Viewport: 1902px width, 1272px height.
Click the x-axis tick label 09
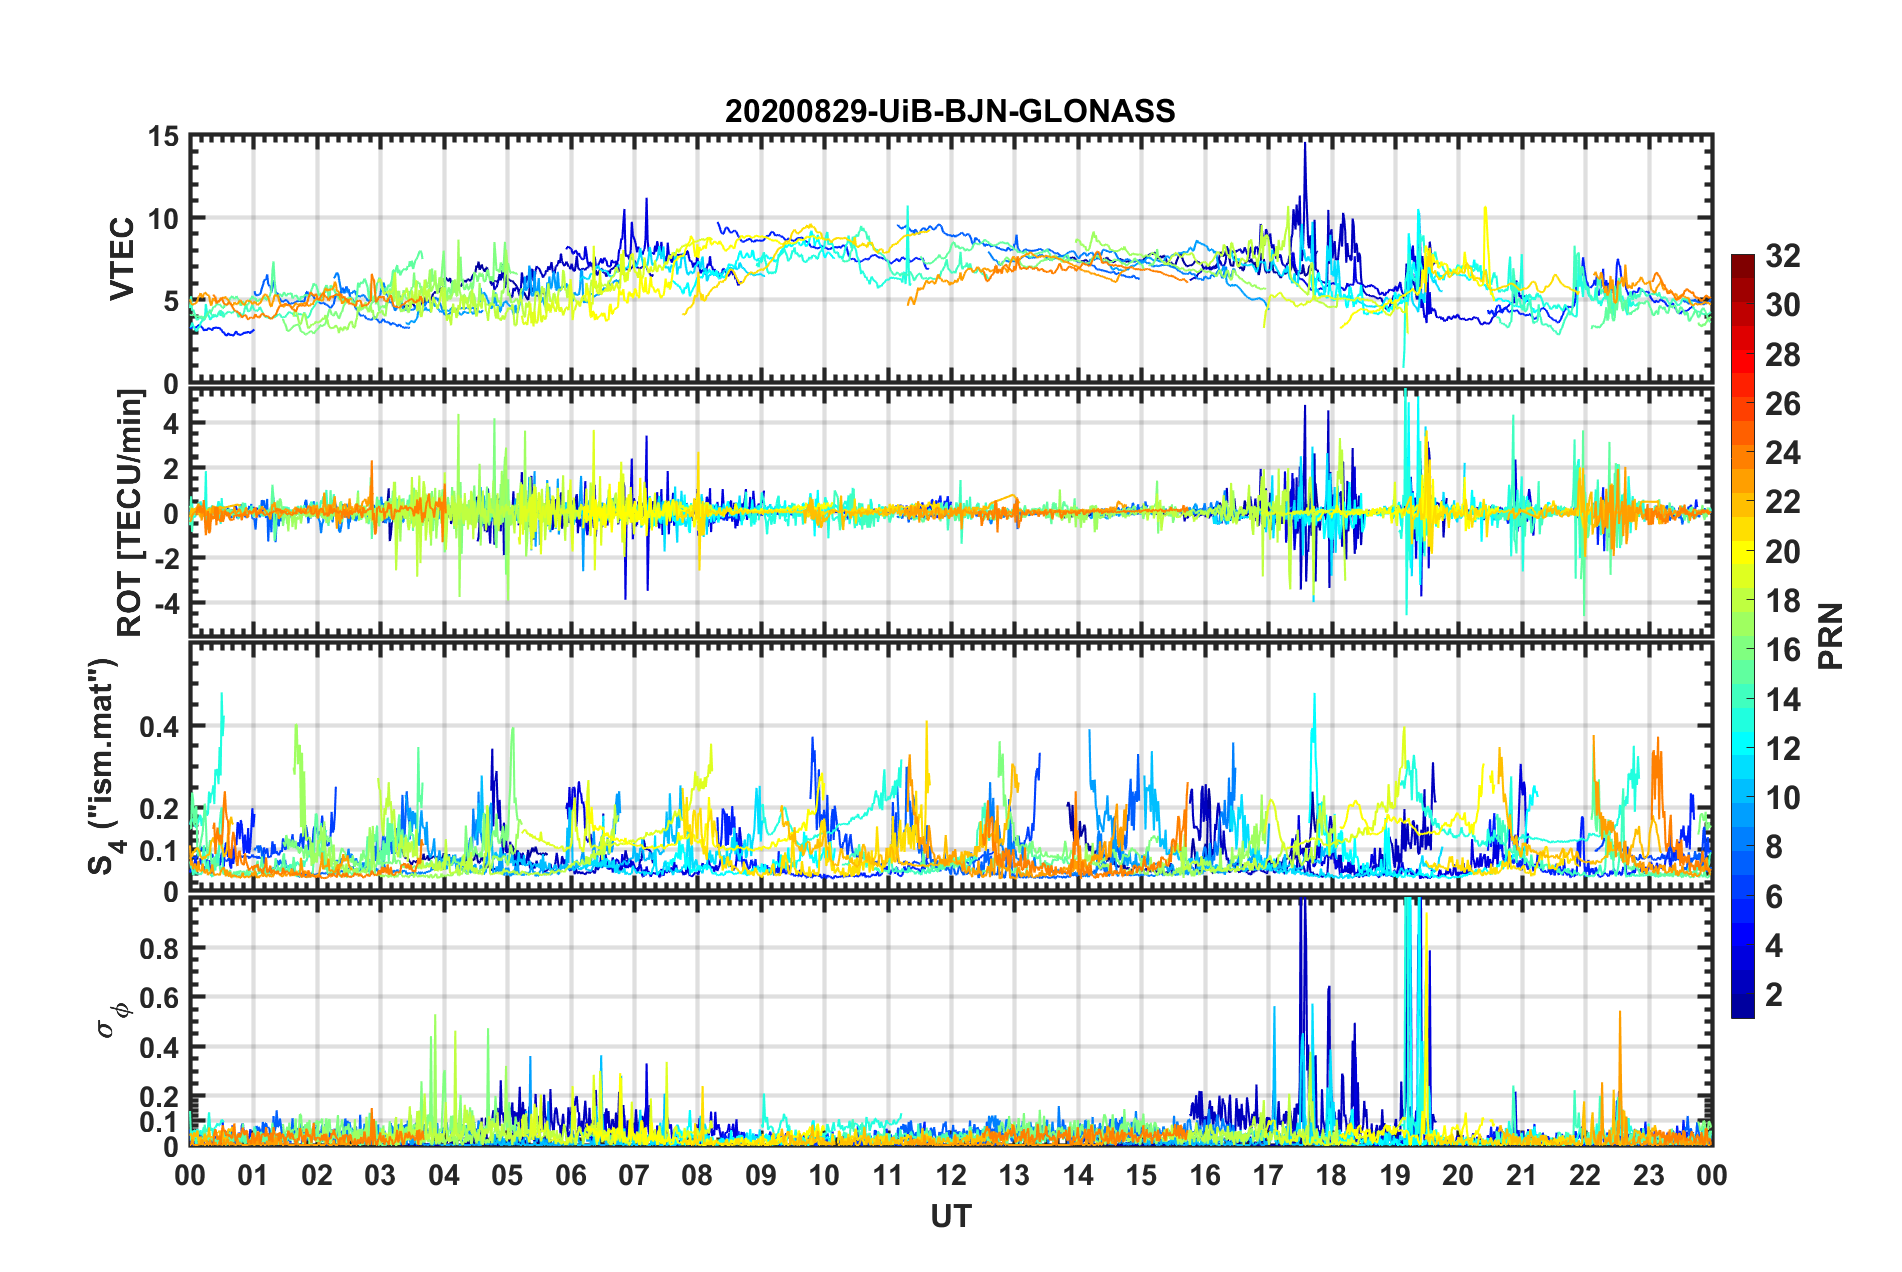click(761, 1176)
